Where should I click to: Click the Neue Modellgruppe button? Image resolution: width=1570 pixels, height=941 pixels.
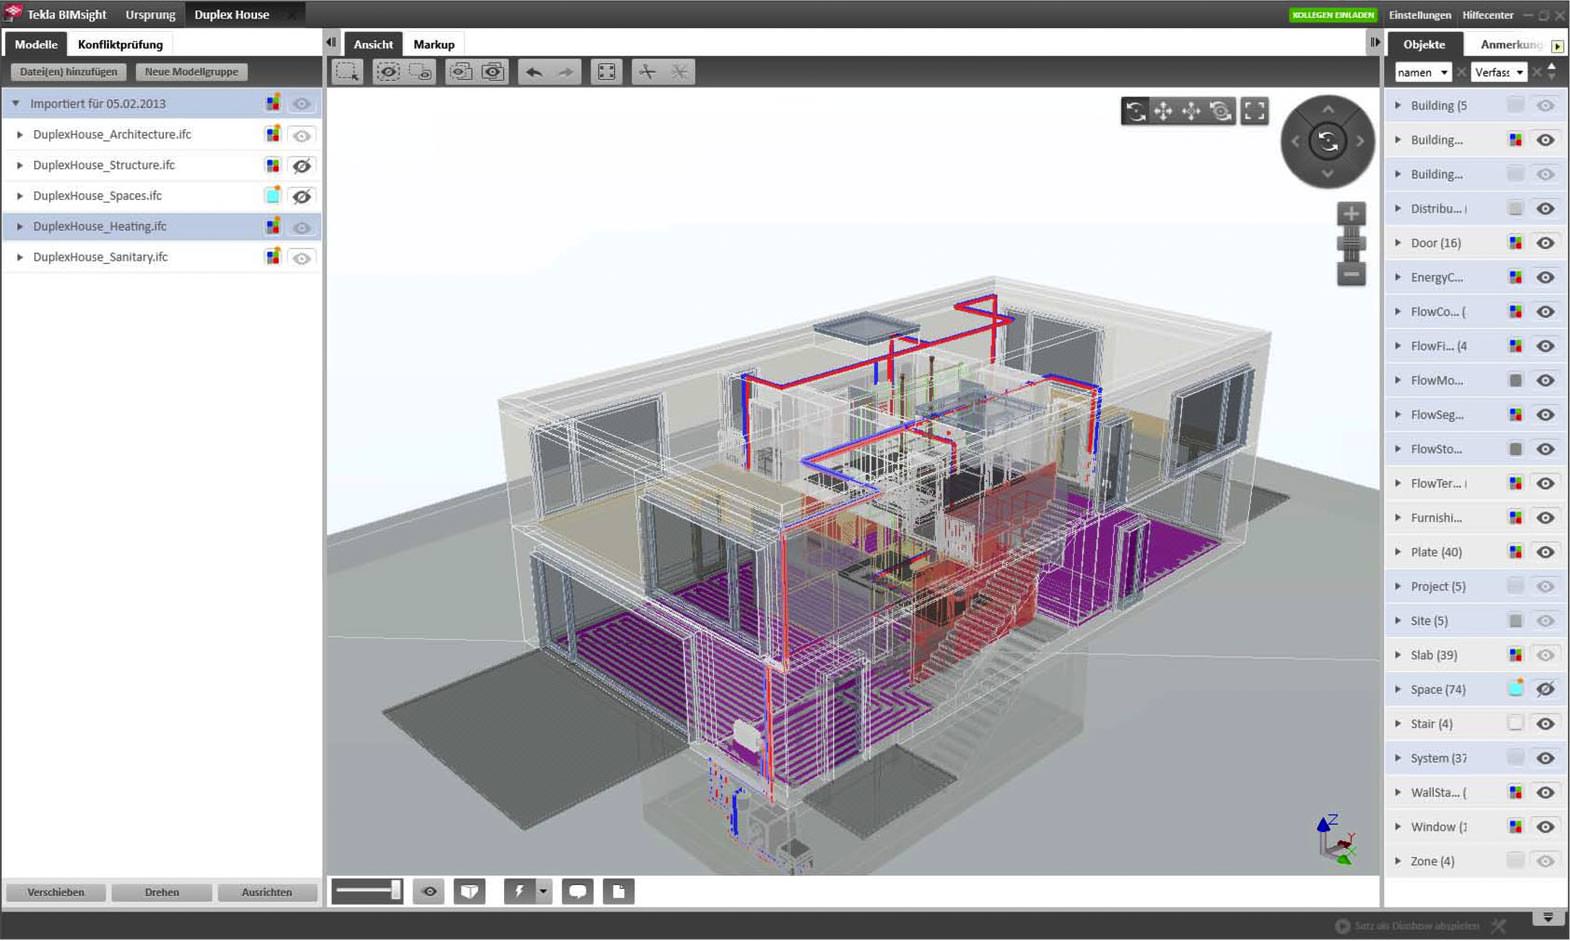click(191, 72)
